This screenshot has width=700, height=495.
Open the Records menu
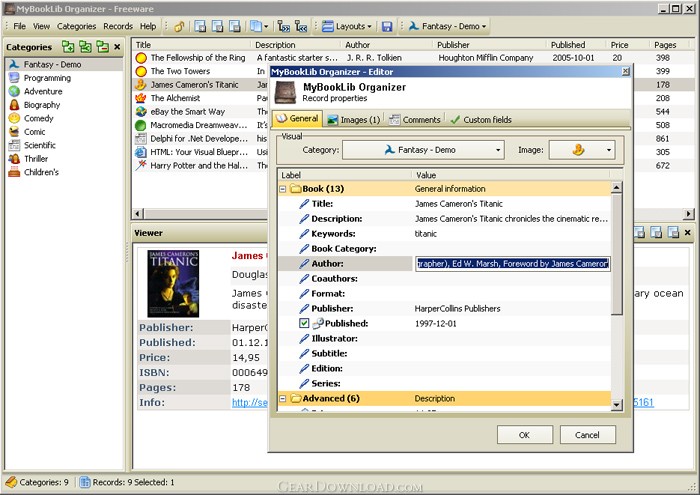118,26
